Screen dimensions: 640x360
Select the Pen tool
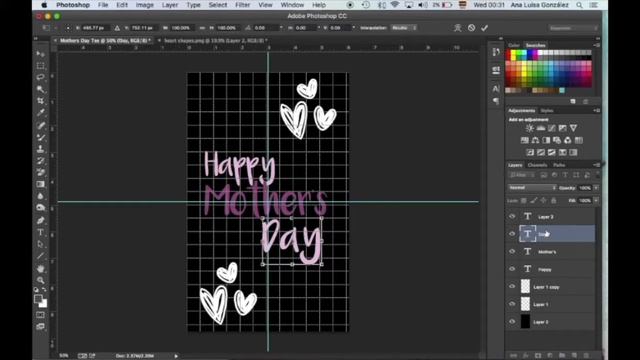[x=40, y=220]
